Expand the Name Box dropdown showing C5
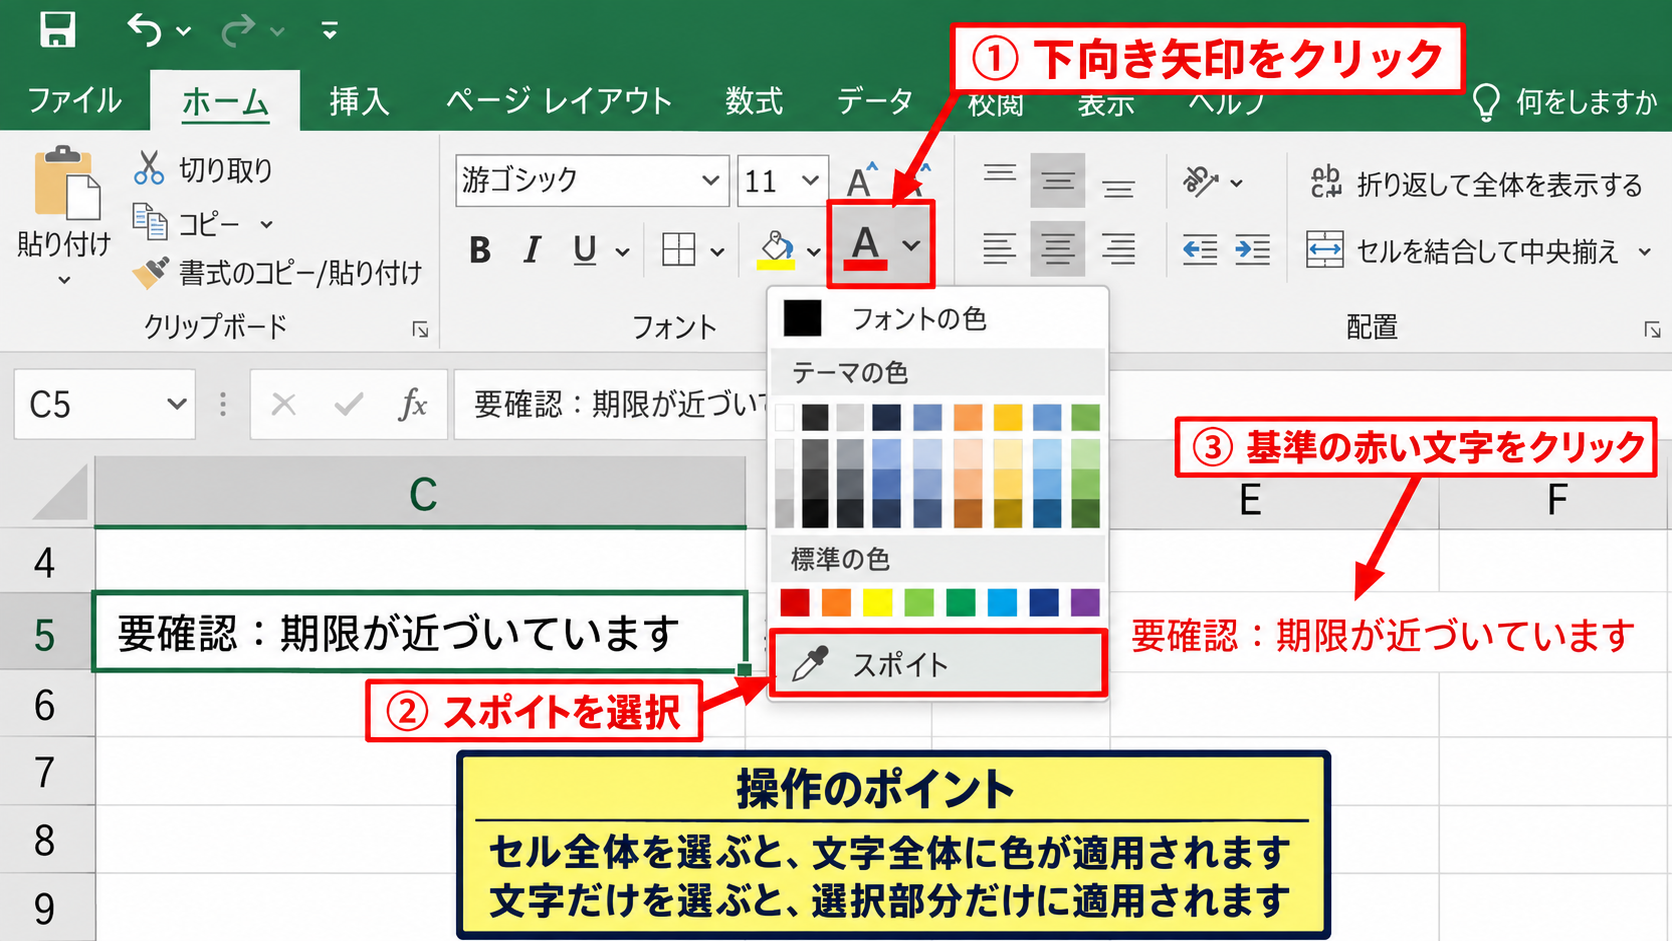The height and width of the screenshot is (941, 1672). click(x=177, y=404)
